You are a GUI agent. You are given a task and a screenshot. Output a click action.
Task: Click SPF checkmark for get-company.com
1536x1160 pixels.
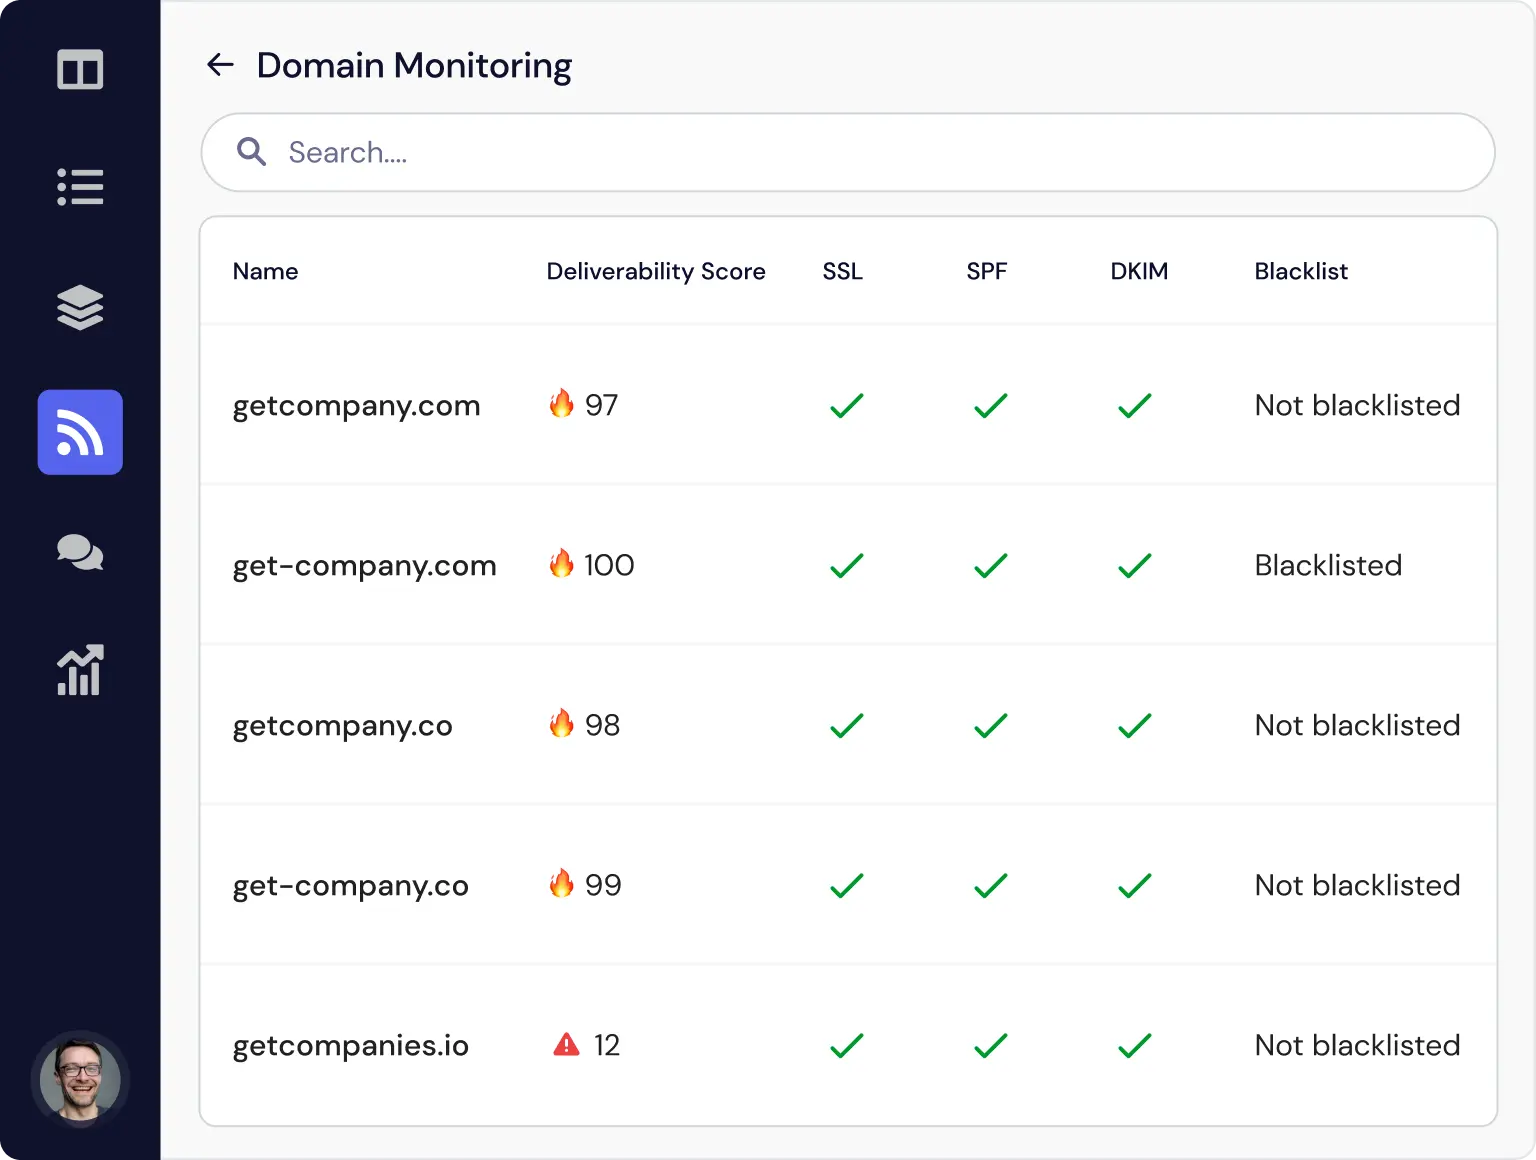pyautogui.click(x=990, y=565)
